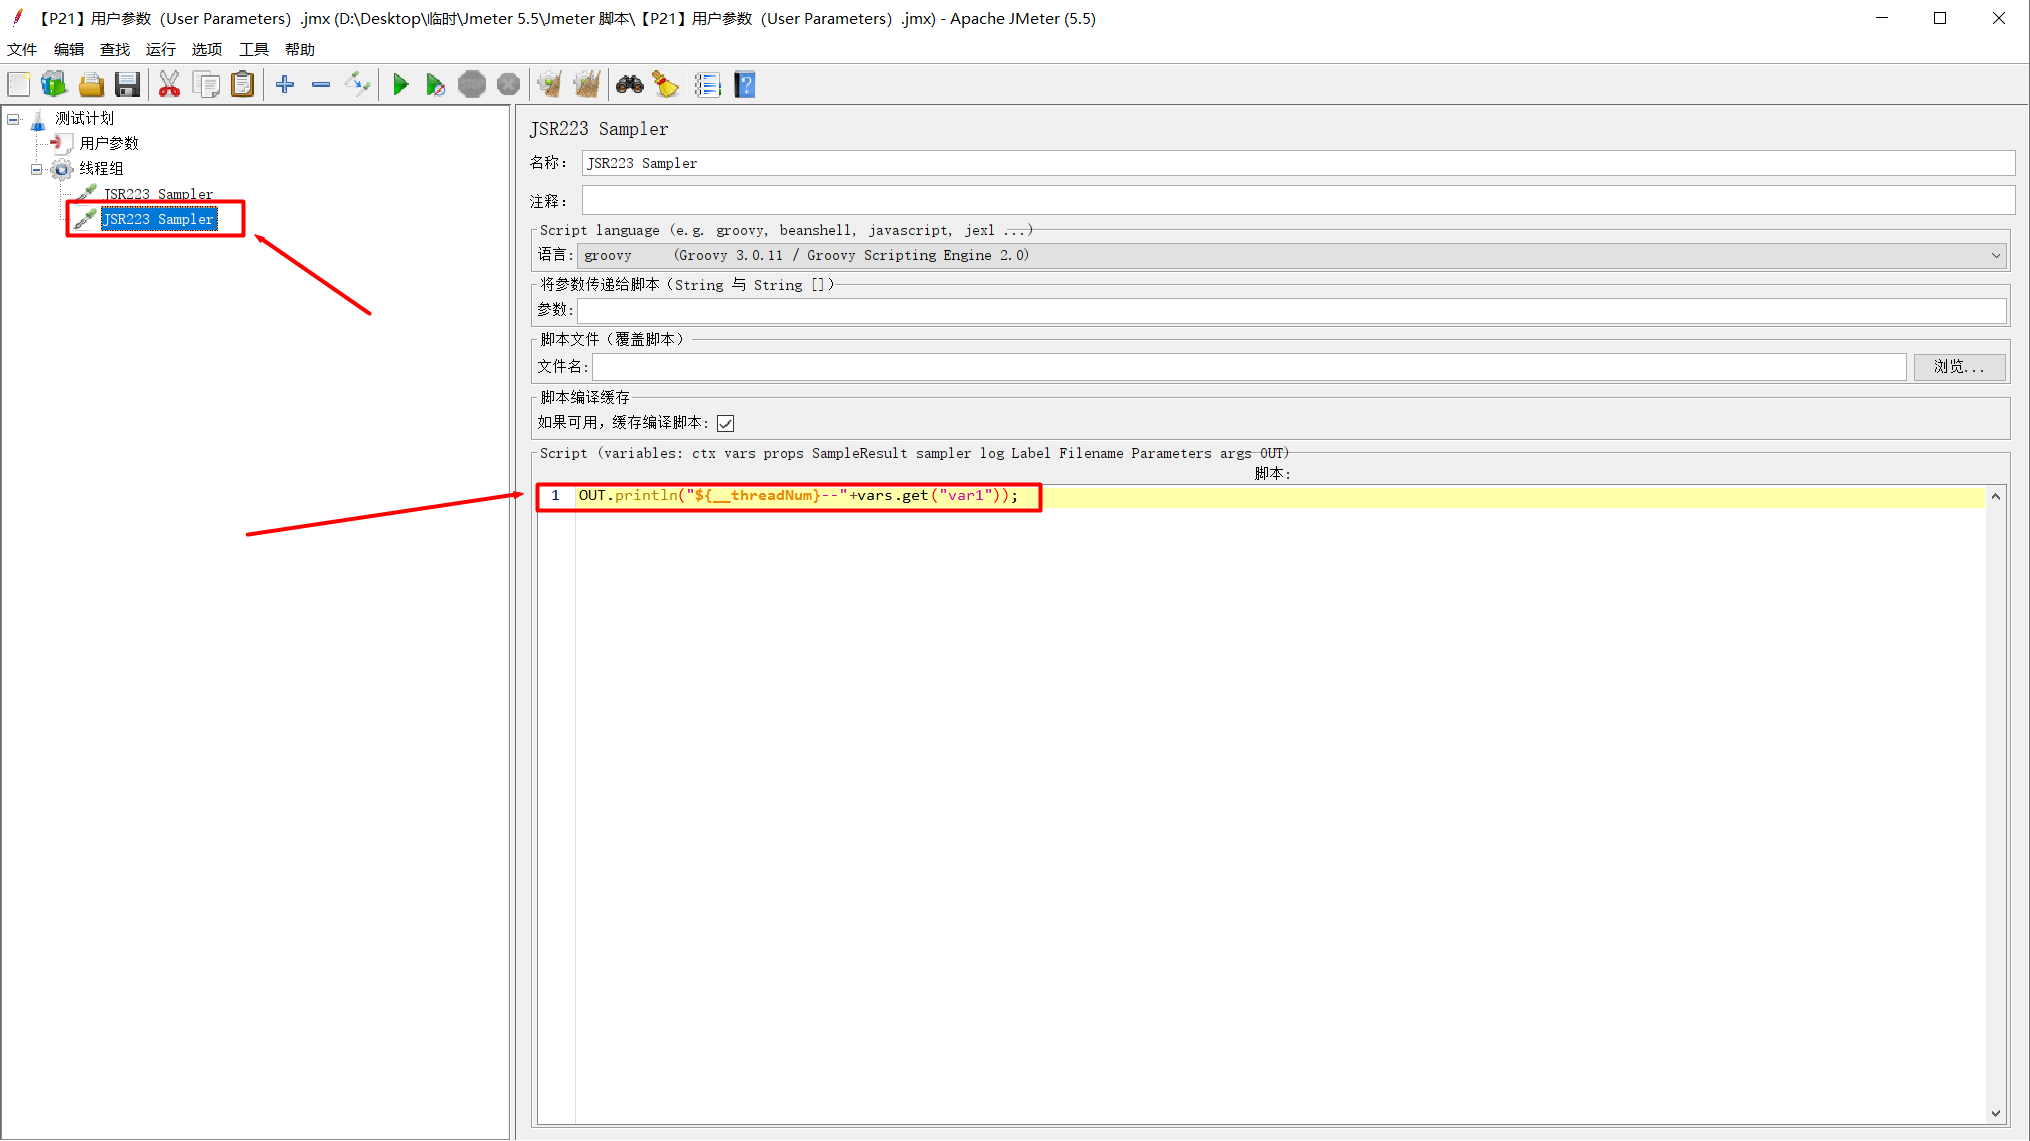Viewport: 2030px width, 1141px height.
Task: Click the blue plus Expand All icon
Action: (x=285, y=85)
